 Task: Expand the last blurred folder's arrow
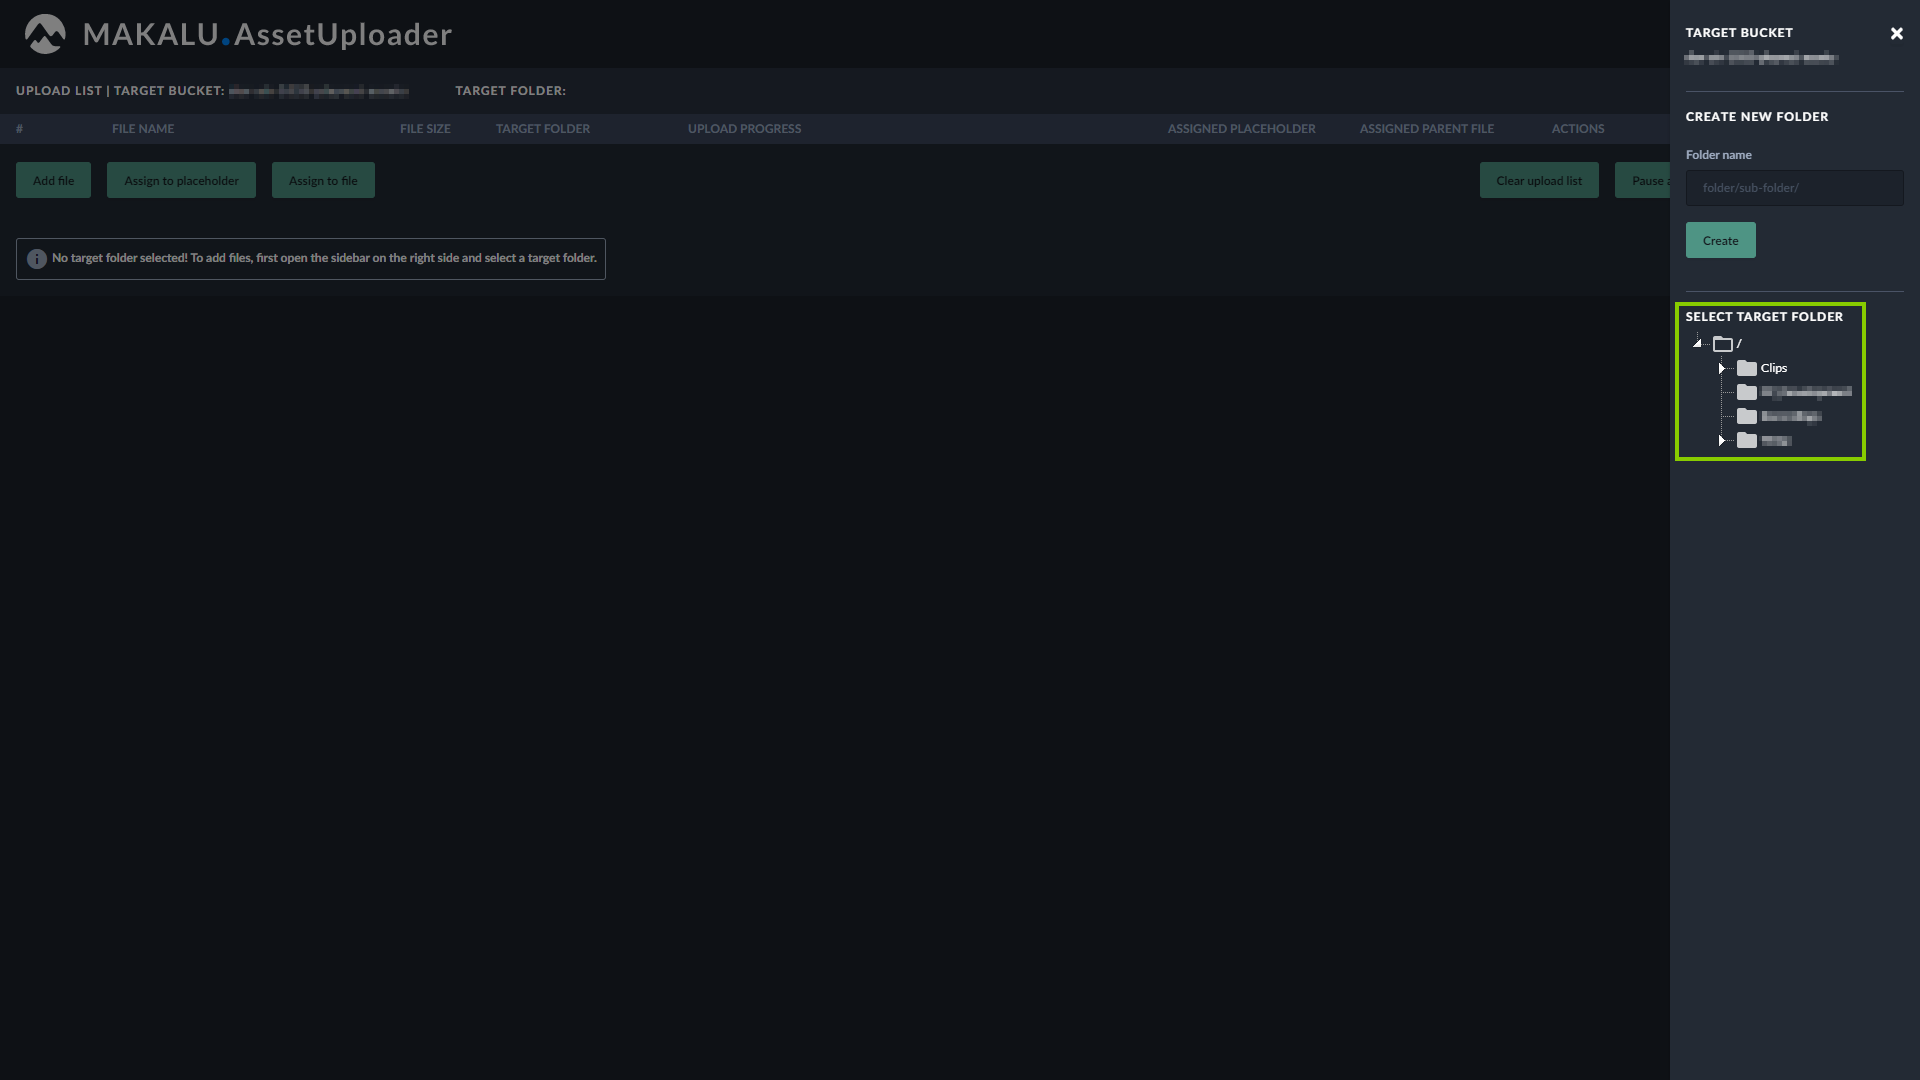1721,440
